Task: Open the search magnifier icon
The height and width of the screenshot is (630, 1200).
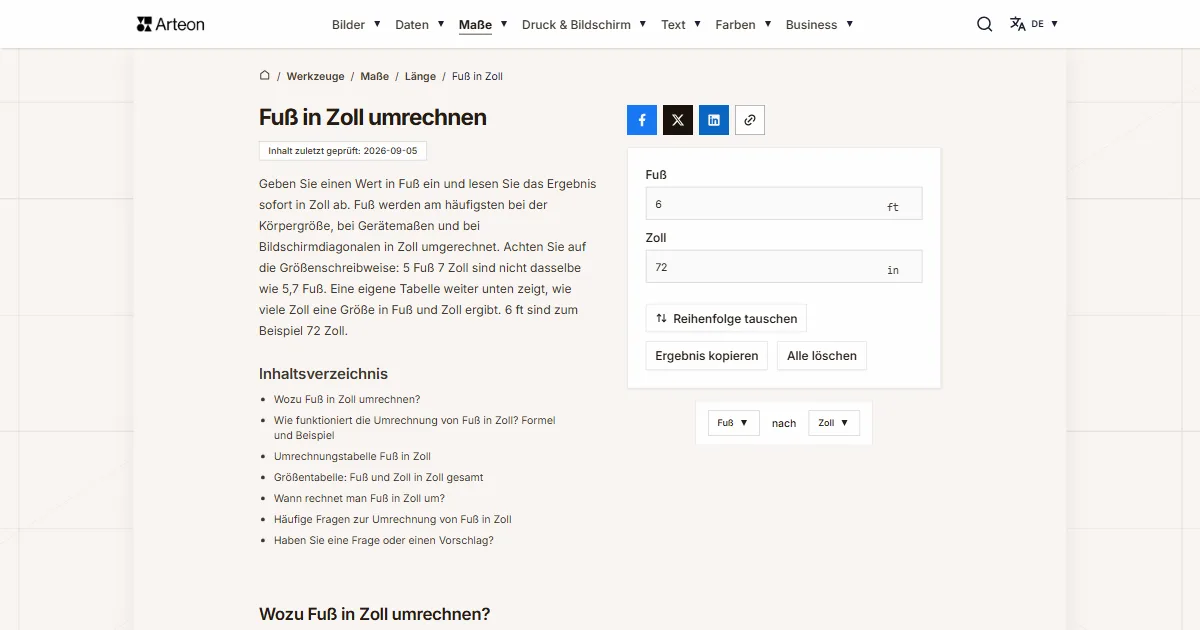Action: tap(985, 24)
